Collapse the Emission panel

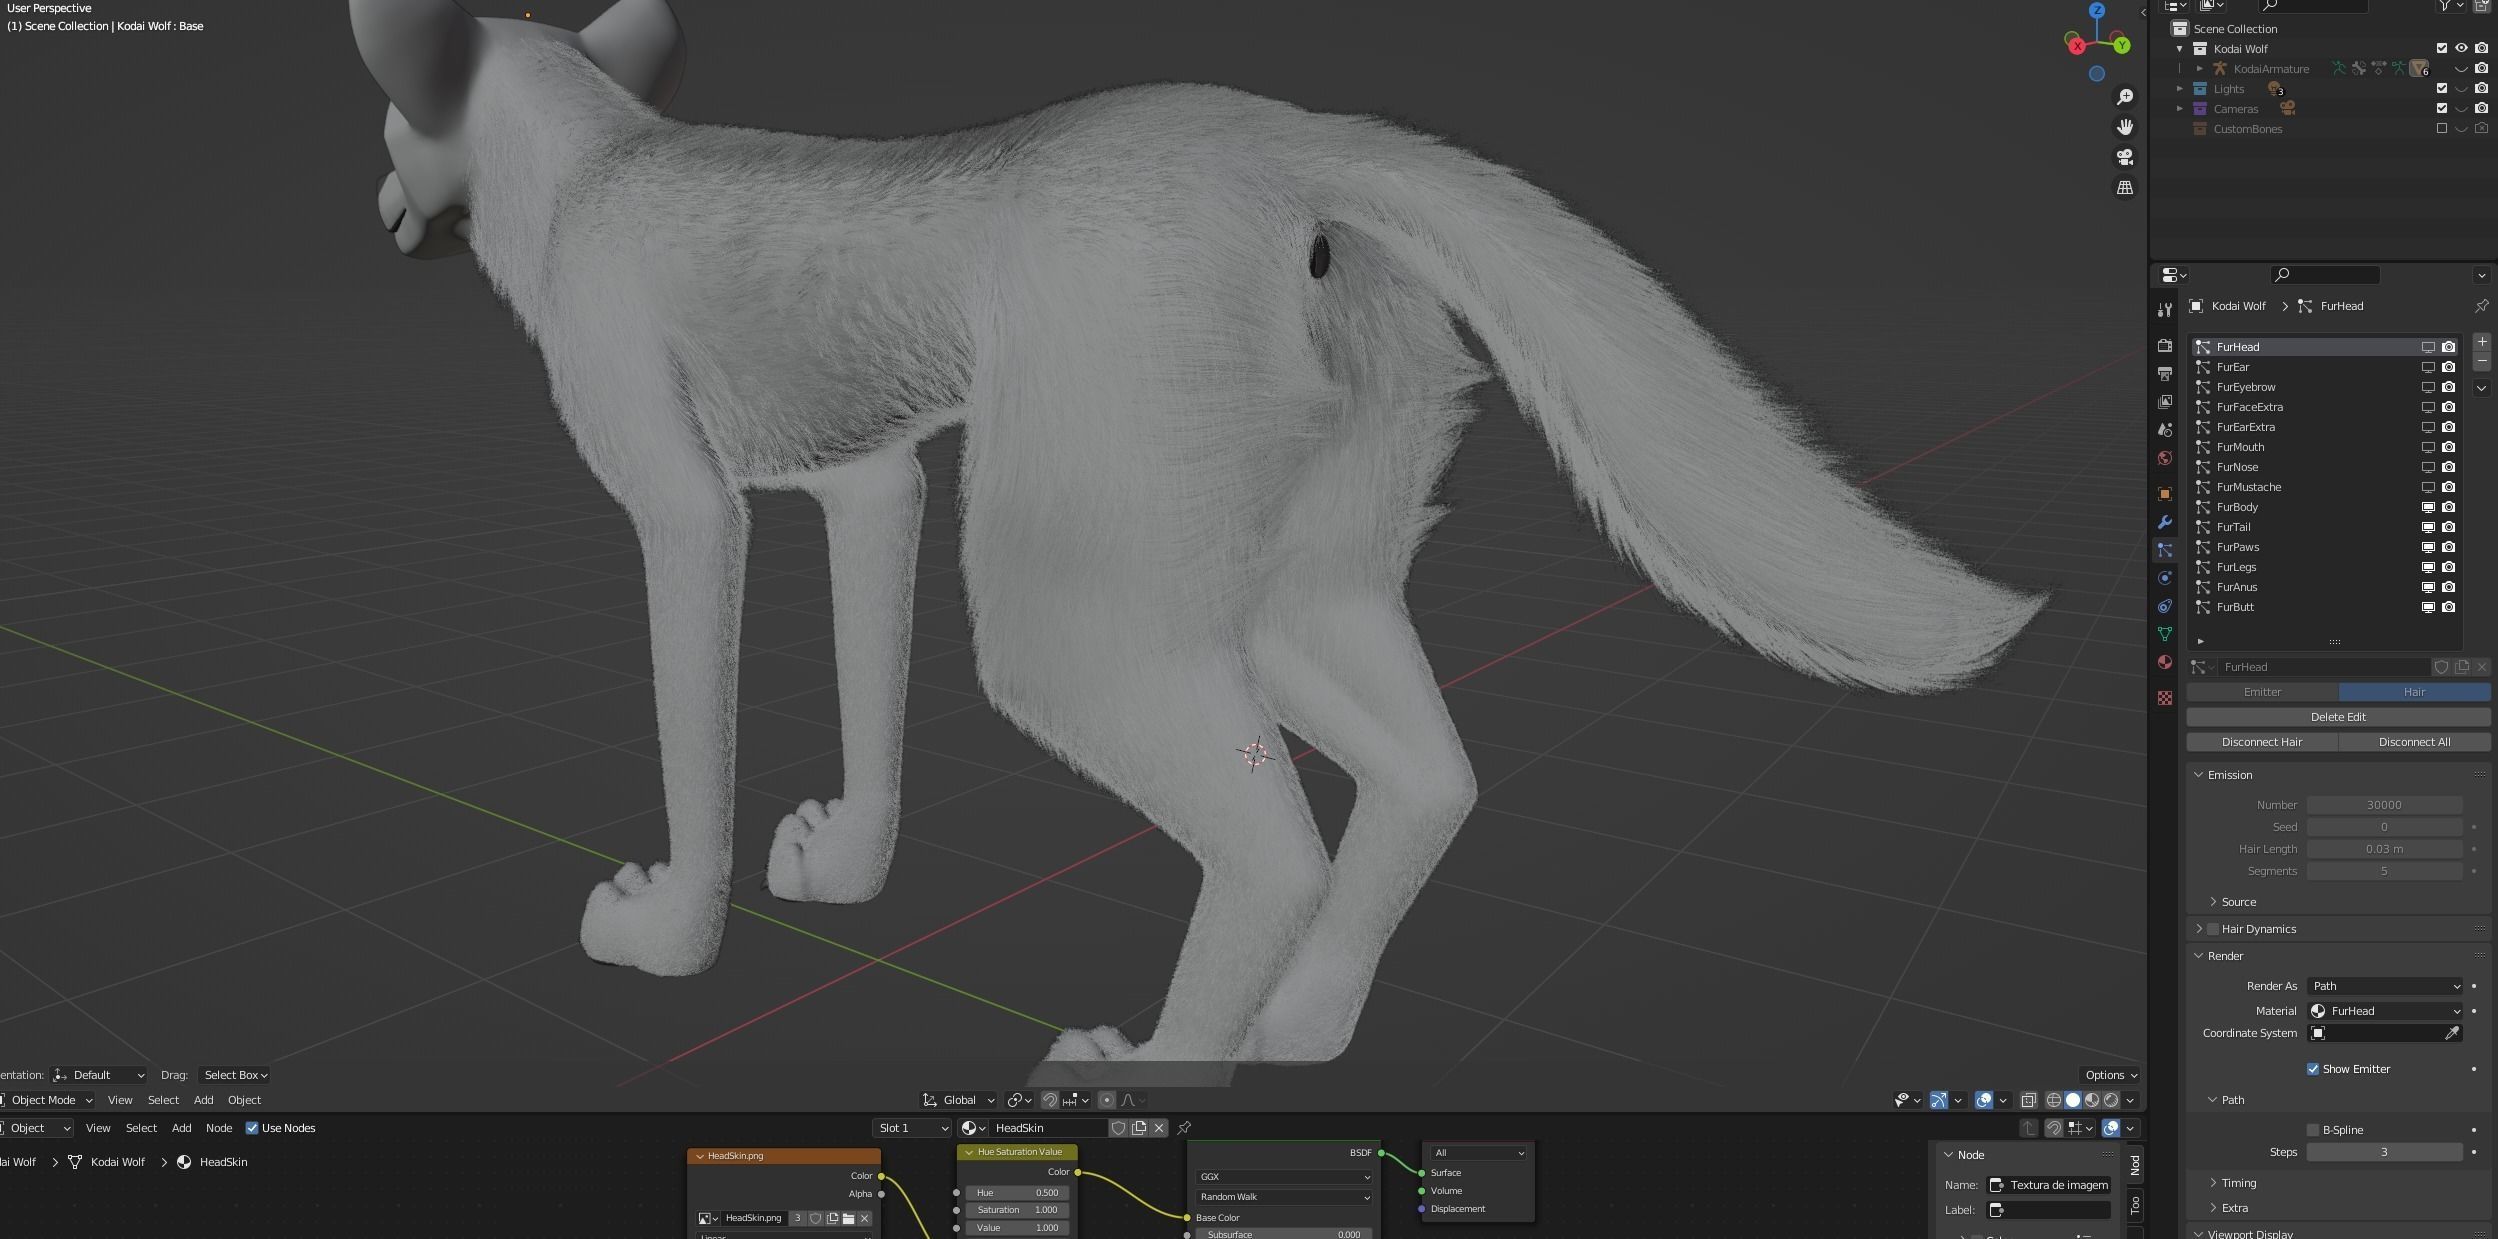click(2199, 775)
